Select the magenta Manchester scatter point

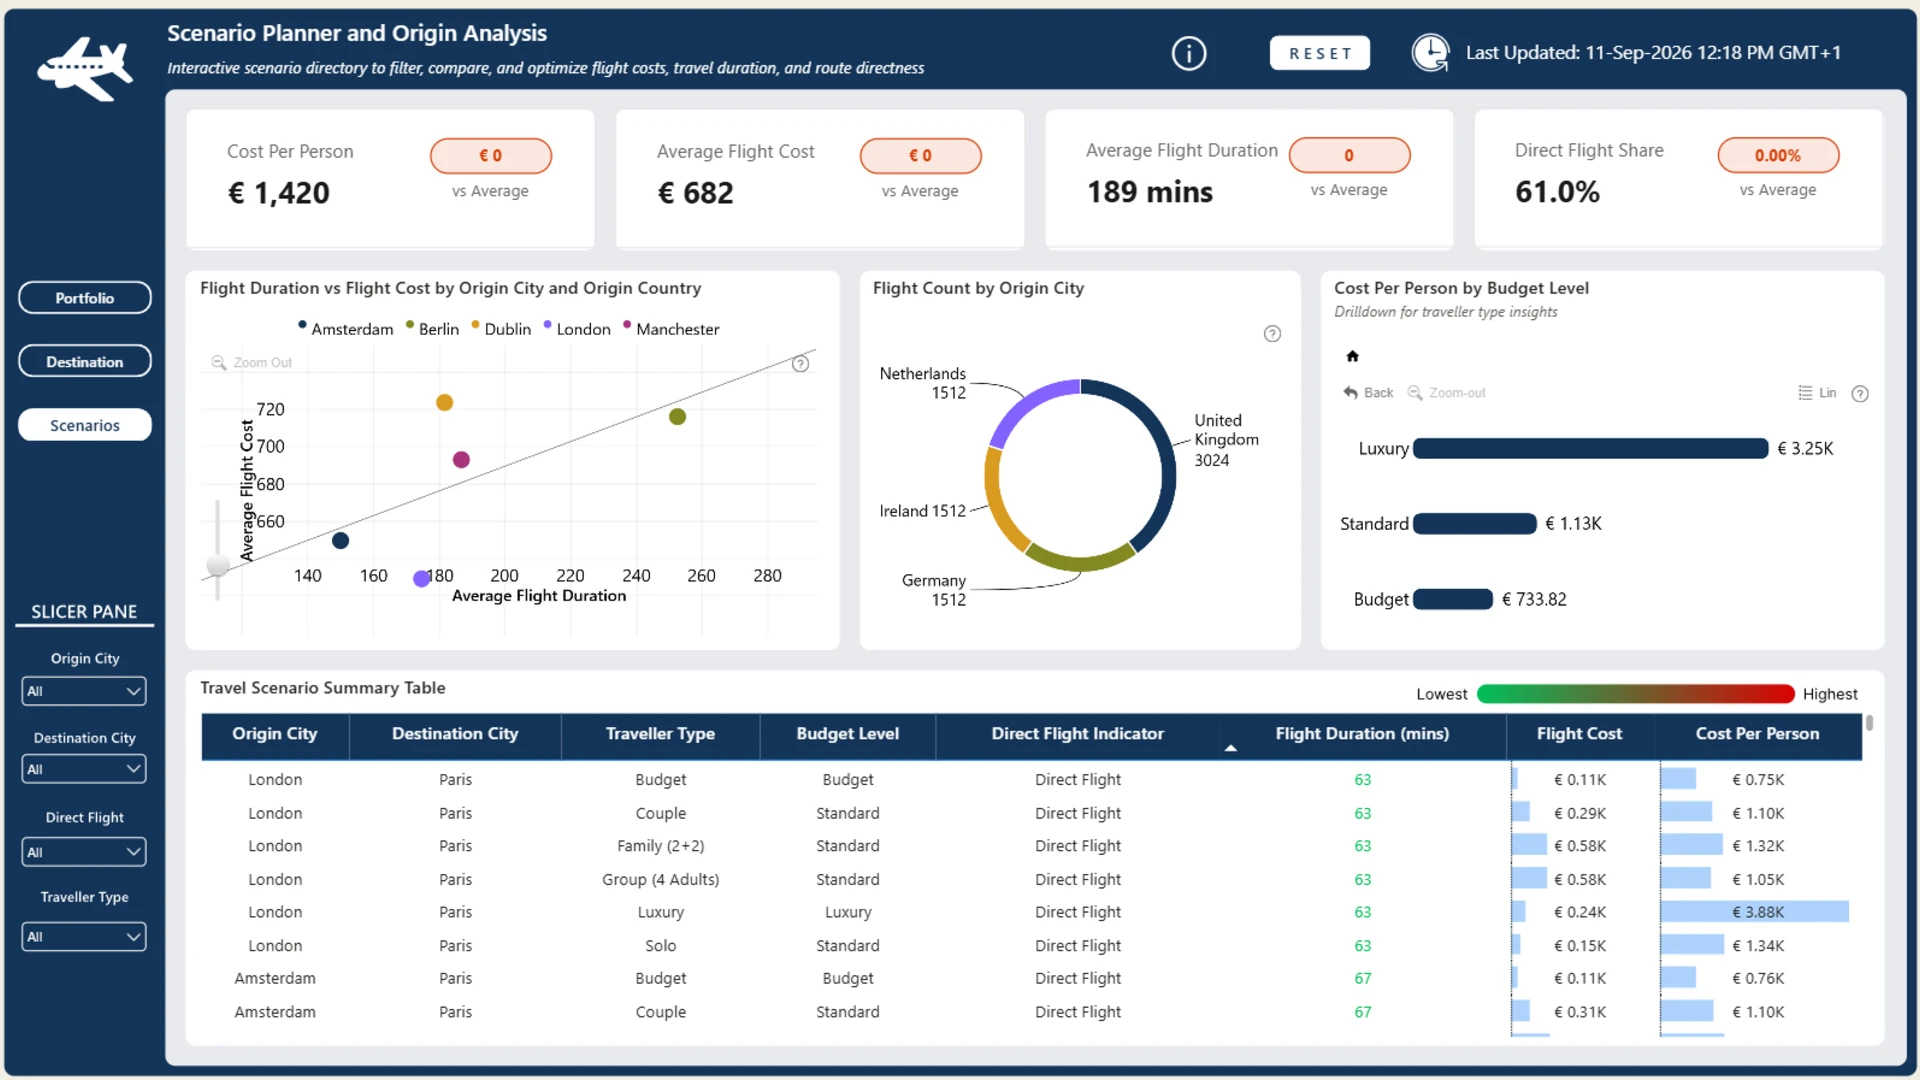(461, 460)
